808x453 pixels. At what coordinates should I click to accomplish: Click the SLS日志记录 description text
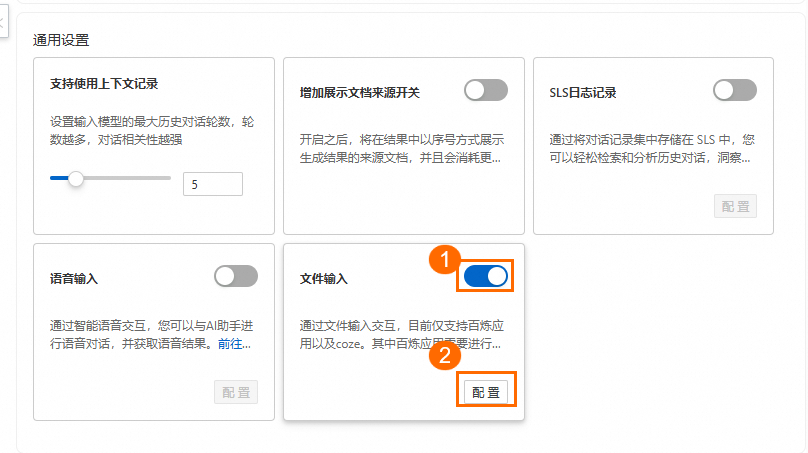[x=652, y=149]
